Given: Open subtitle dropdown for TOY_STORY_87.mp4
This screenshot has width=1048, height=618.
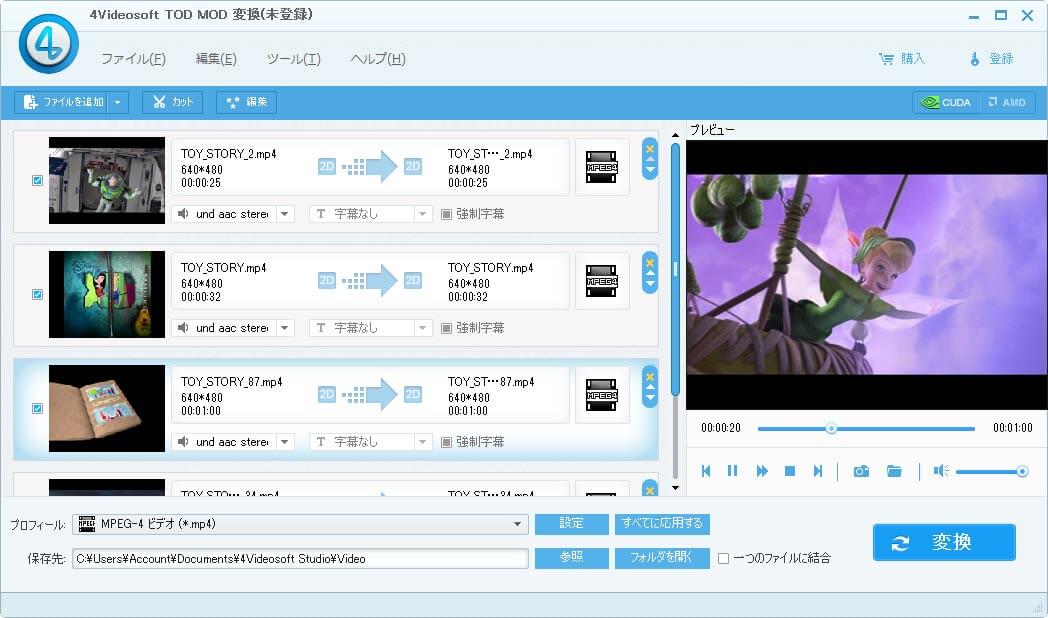Looking at the screenshot, I should (x=422, y=442).
